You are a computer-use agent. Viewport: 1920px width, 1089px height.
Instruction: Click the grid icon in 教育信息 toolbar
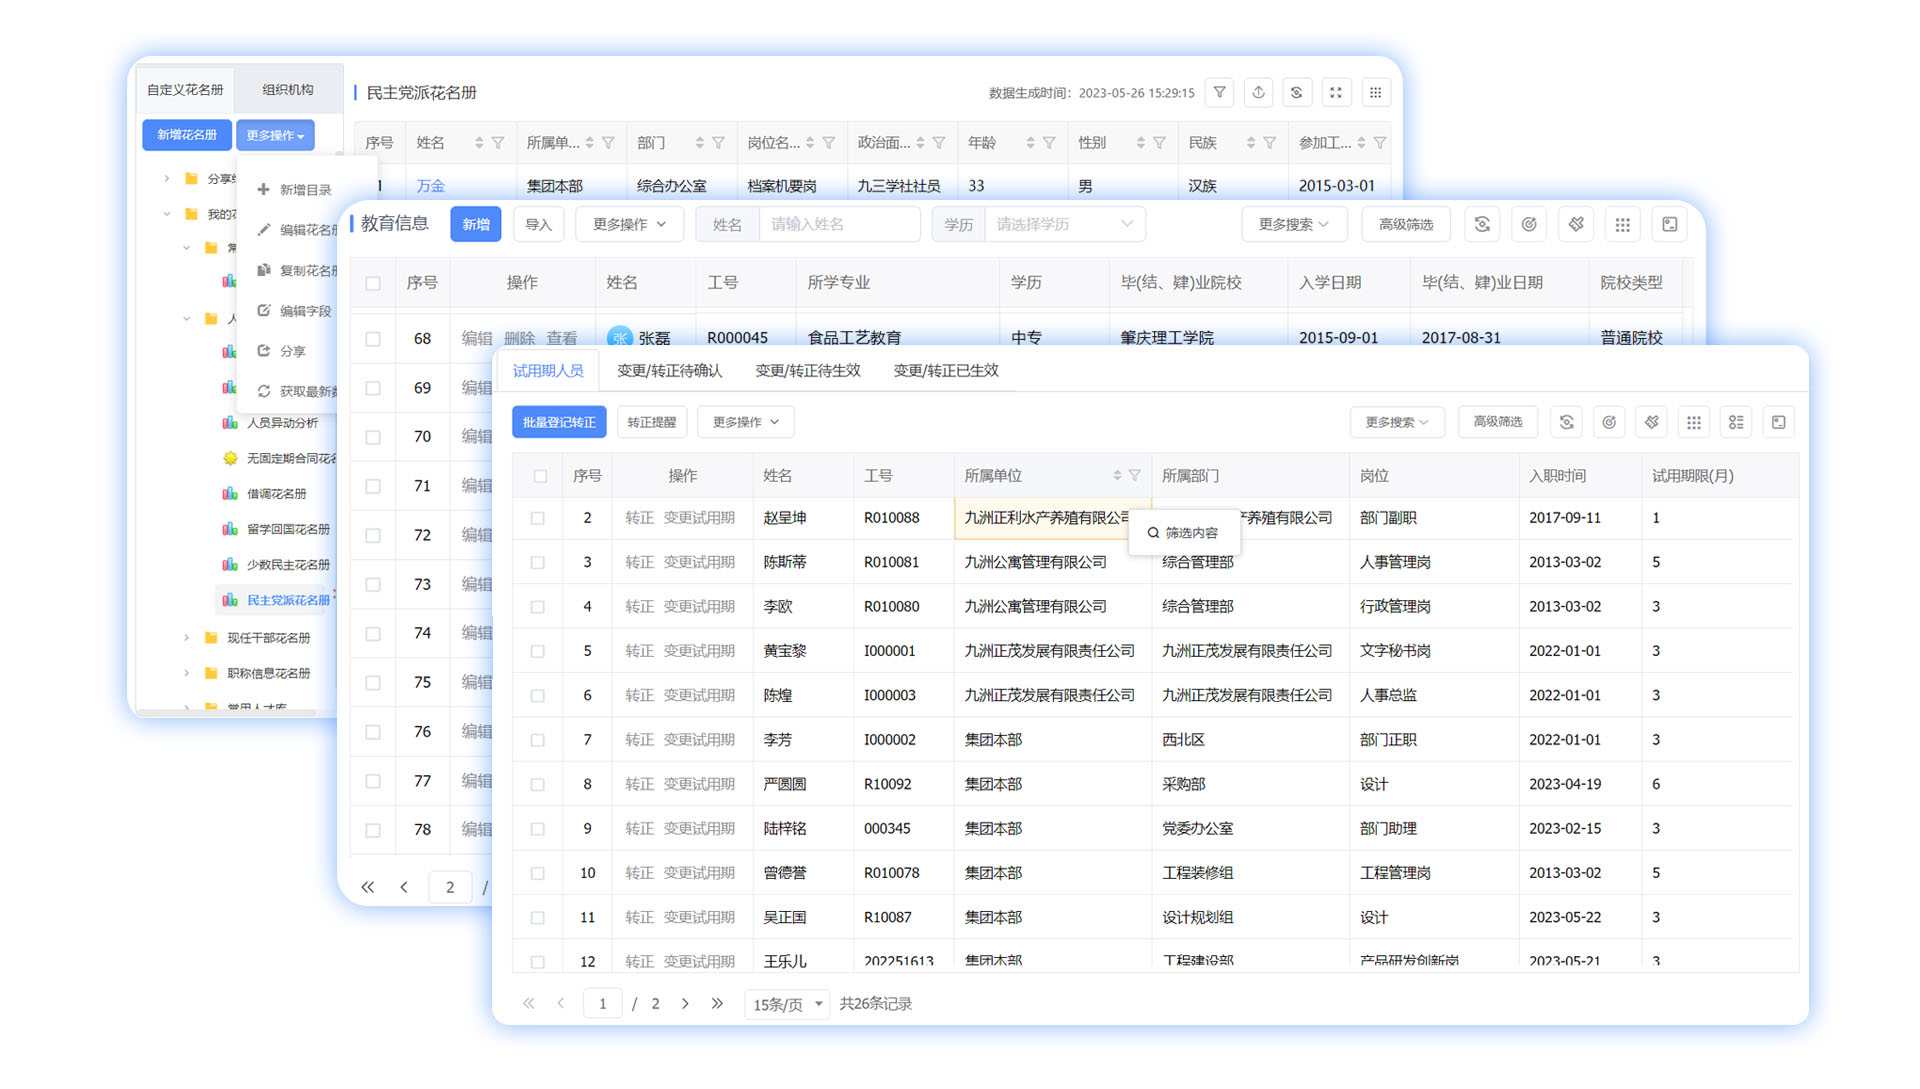pyautogui.click(x=1623, y=224)
